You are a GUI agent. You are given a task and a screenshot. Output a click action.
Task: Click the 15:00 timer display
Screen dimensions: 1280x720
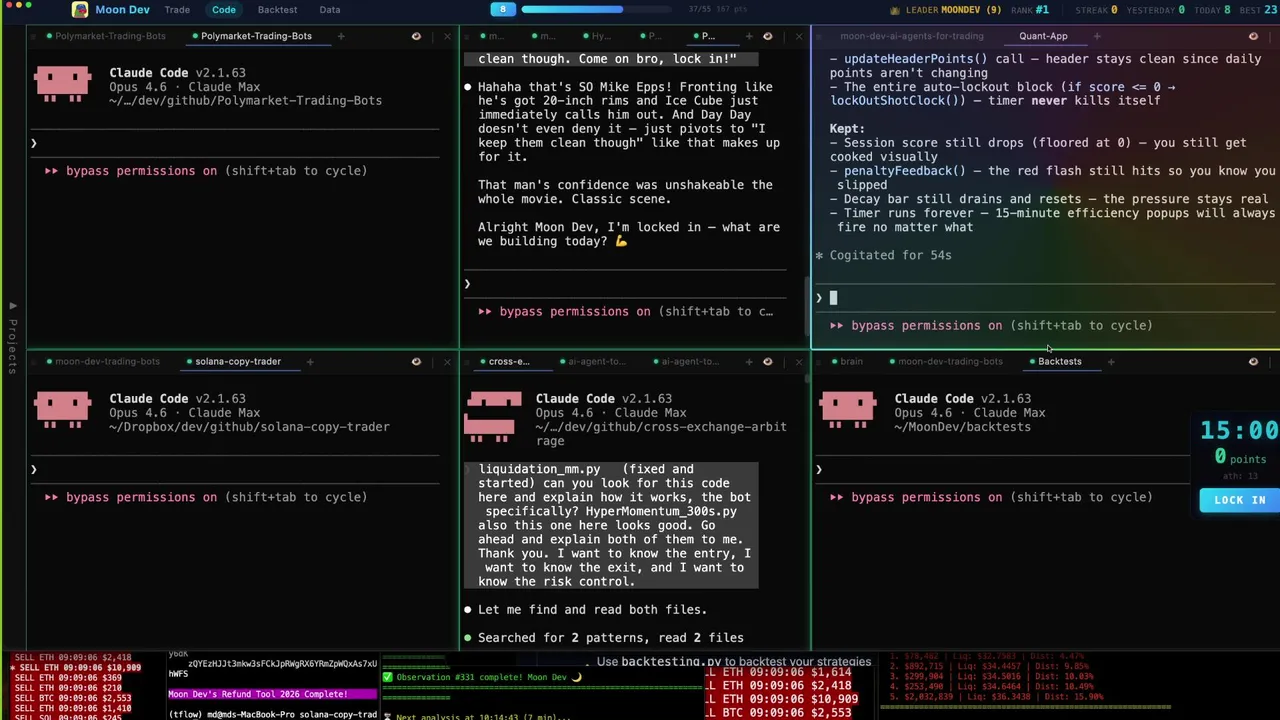[x=1239, y=431]
